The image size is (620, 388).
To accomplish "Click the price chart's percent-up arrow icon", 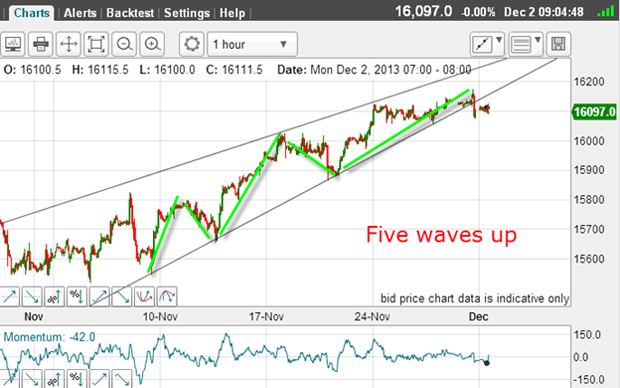I will click(x=55, y=296).
